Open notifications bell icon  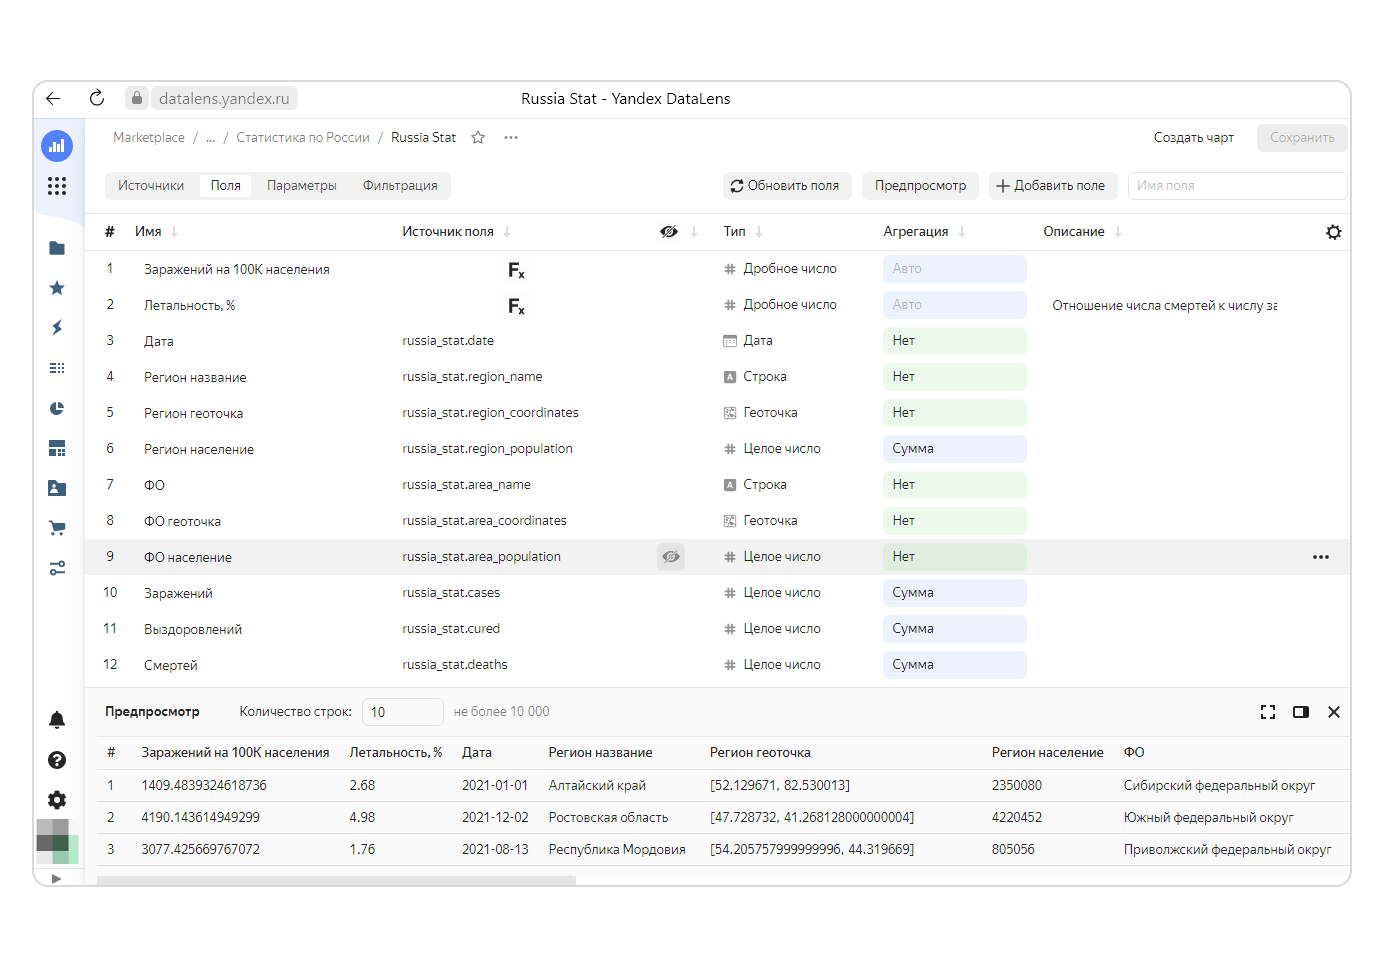point(57,720)
